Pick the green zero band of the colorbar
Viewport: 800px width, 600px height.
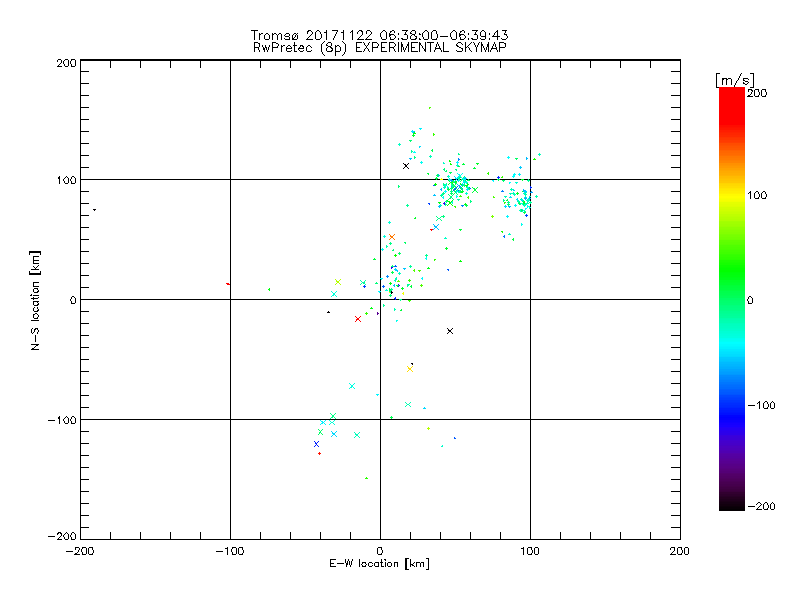[732, 300]
